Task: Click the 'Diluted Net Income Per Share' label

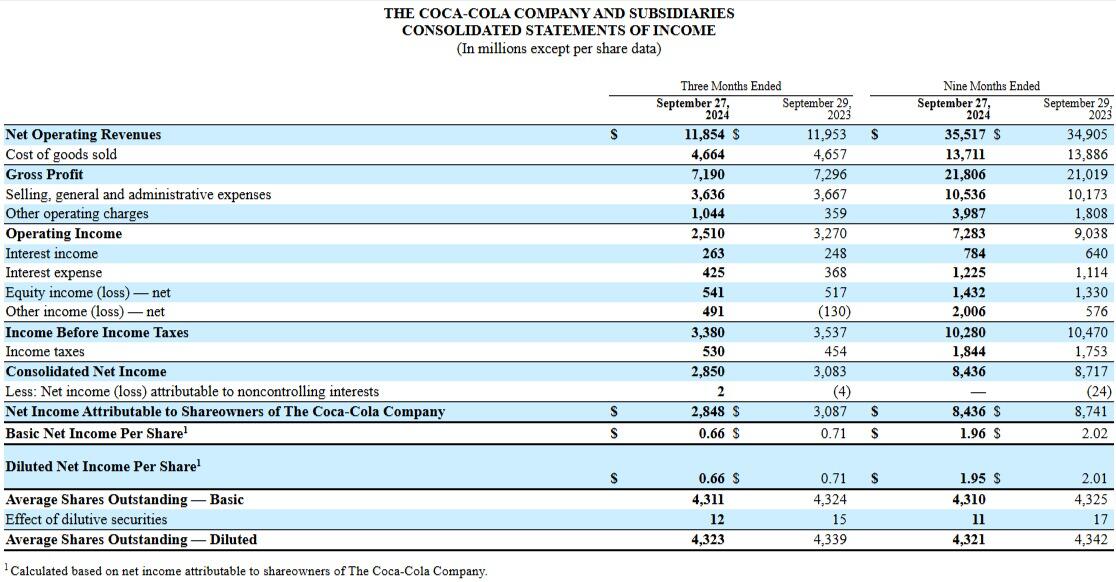Action: [103, 466]
